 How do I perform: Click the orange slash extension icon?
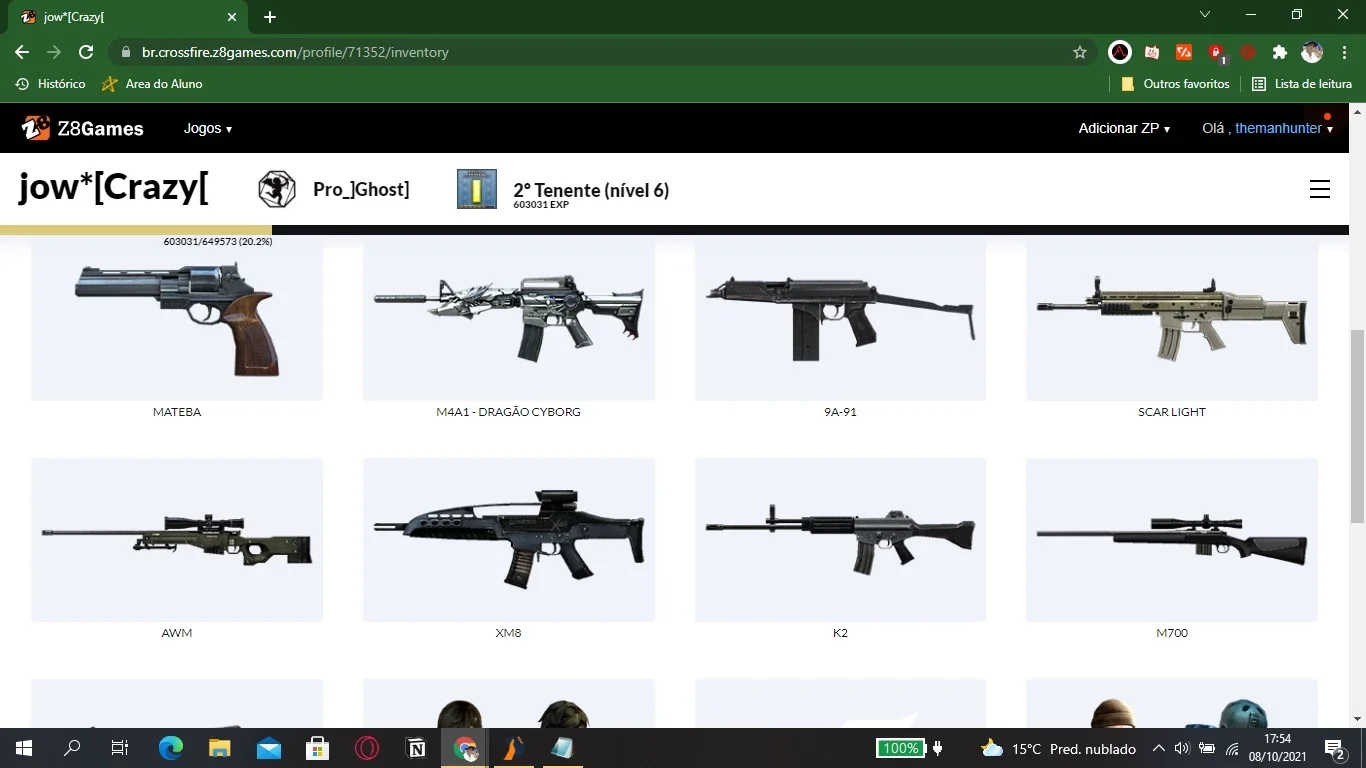point(1184,52)
